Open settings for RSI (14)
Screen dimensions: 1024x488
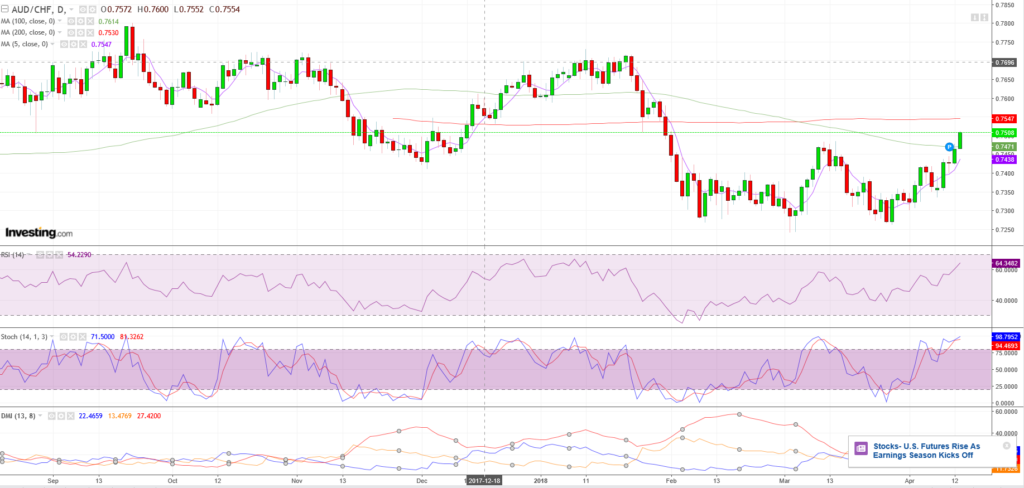tap(50, 255)
